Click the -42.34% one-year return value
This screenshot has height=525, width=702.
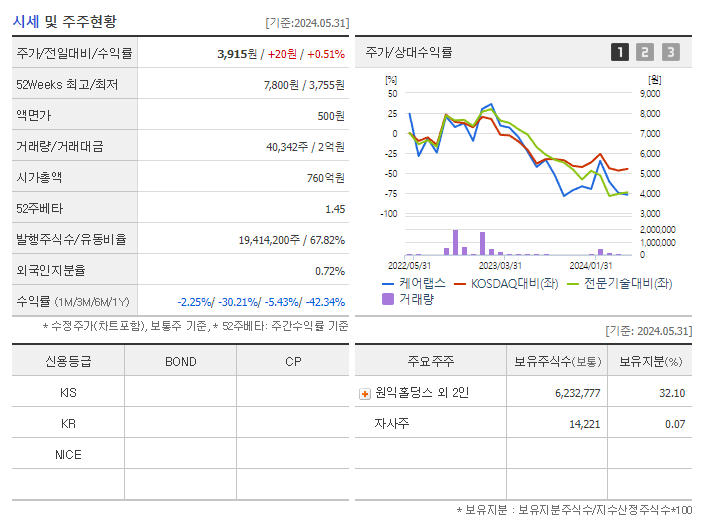tap(325, 302)
